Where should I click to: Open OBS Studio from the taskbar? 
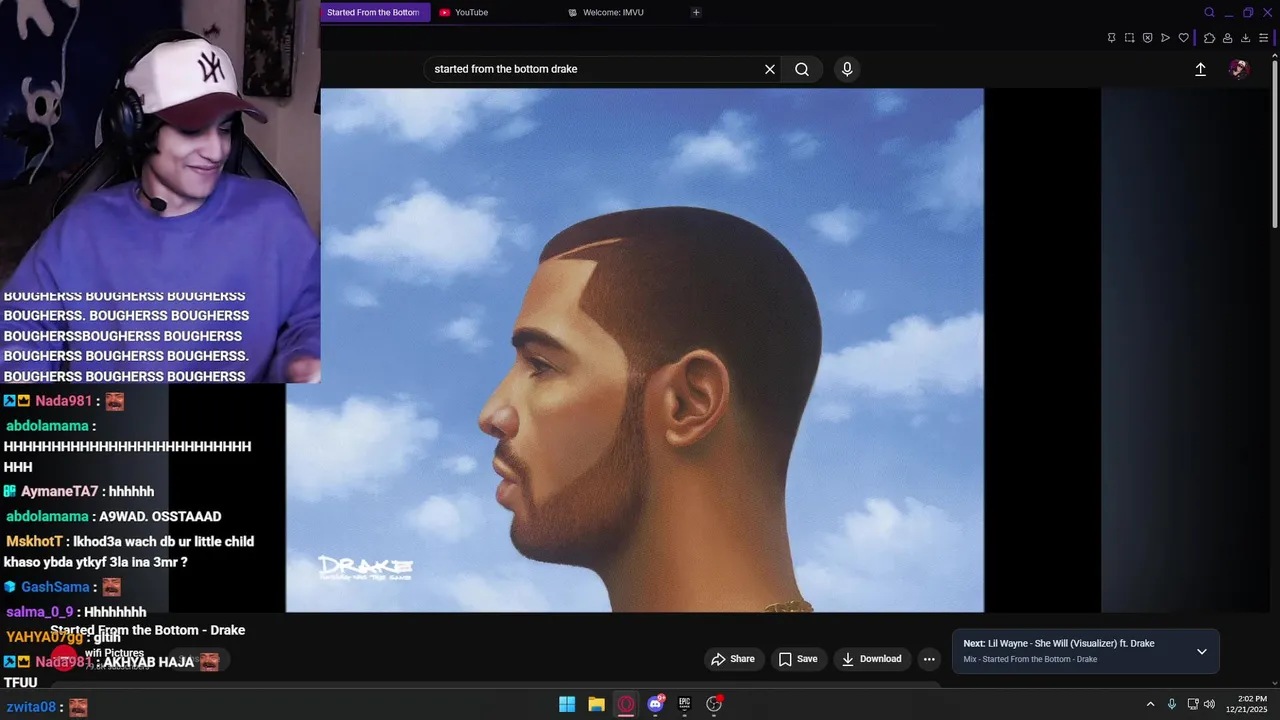point(714,704)
